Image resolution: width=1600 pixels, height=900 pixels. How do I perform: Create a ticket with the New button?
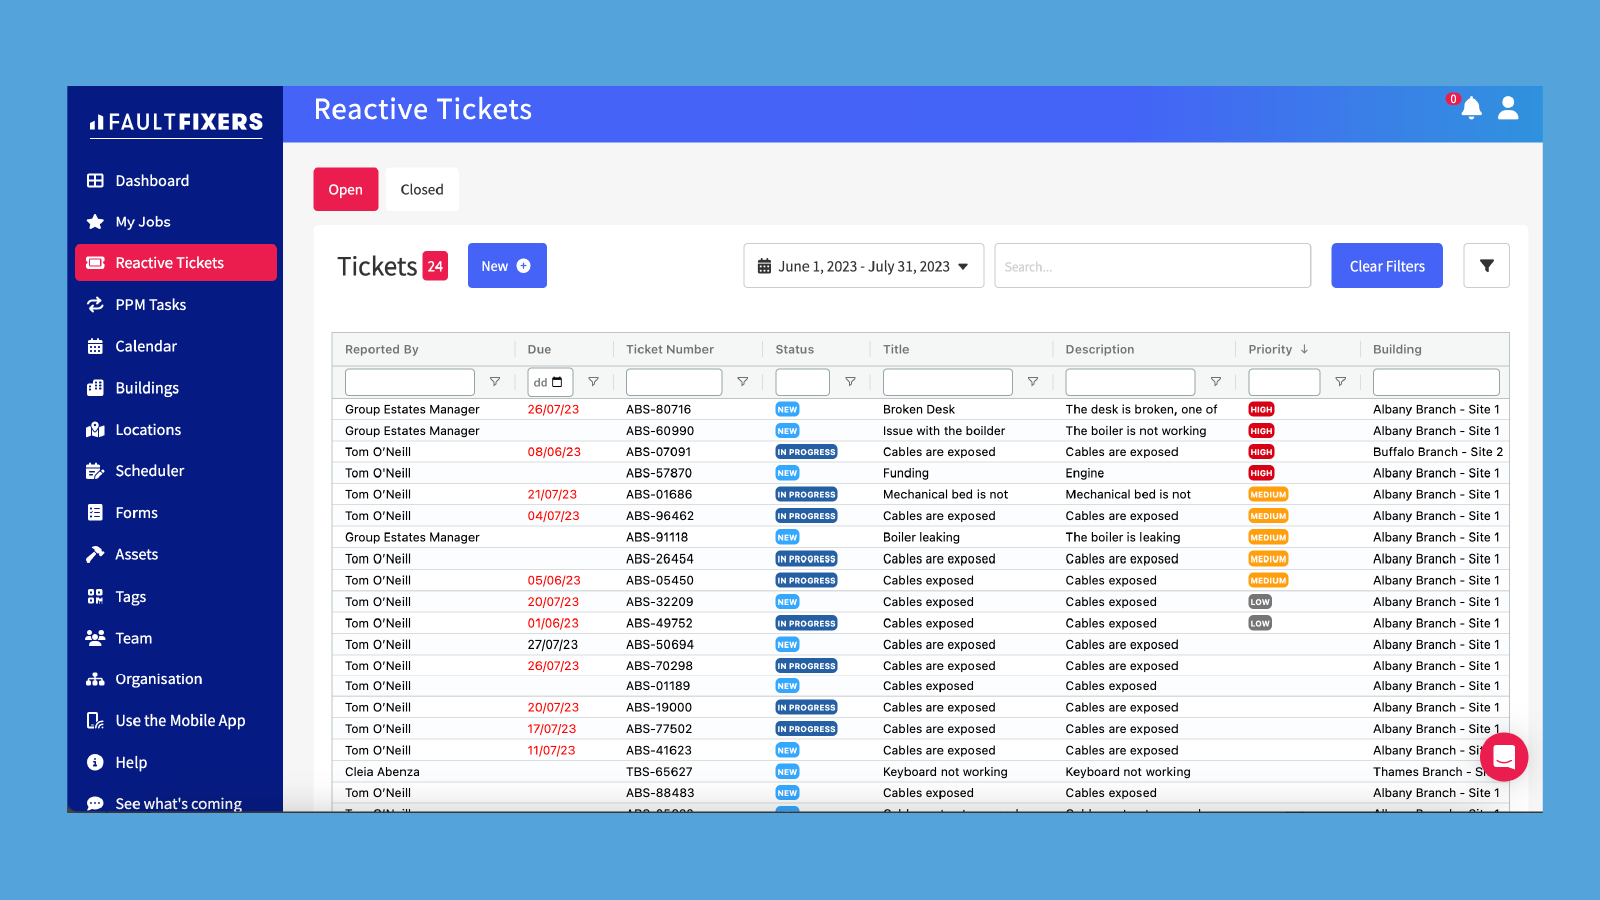point(507,265)
